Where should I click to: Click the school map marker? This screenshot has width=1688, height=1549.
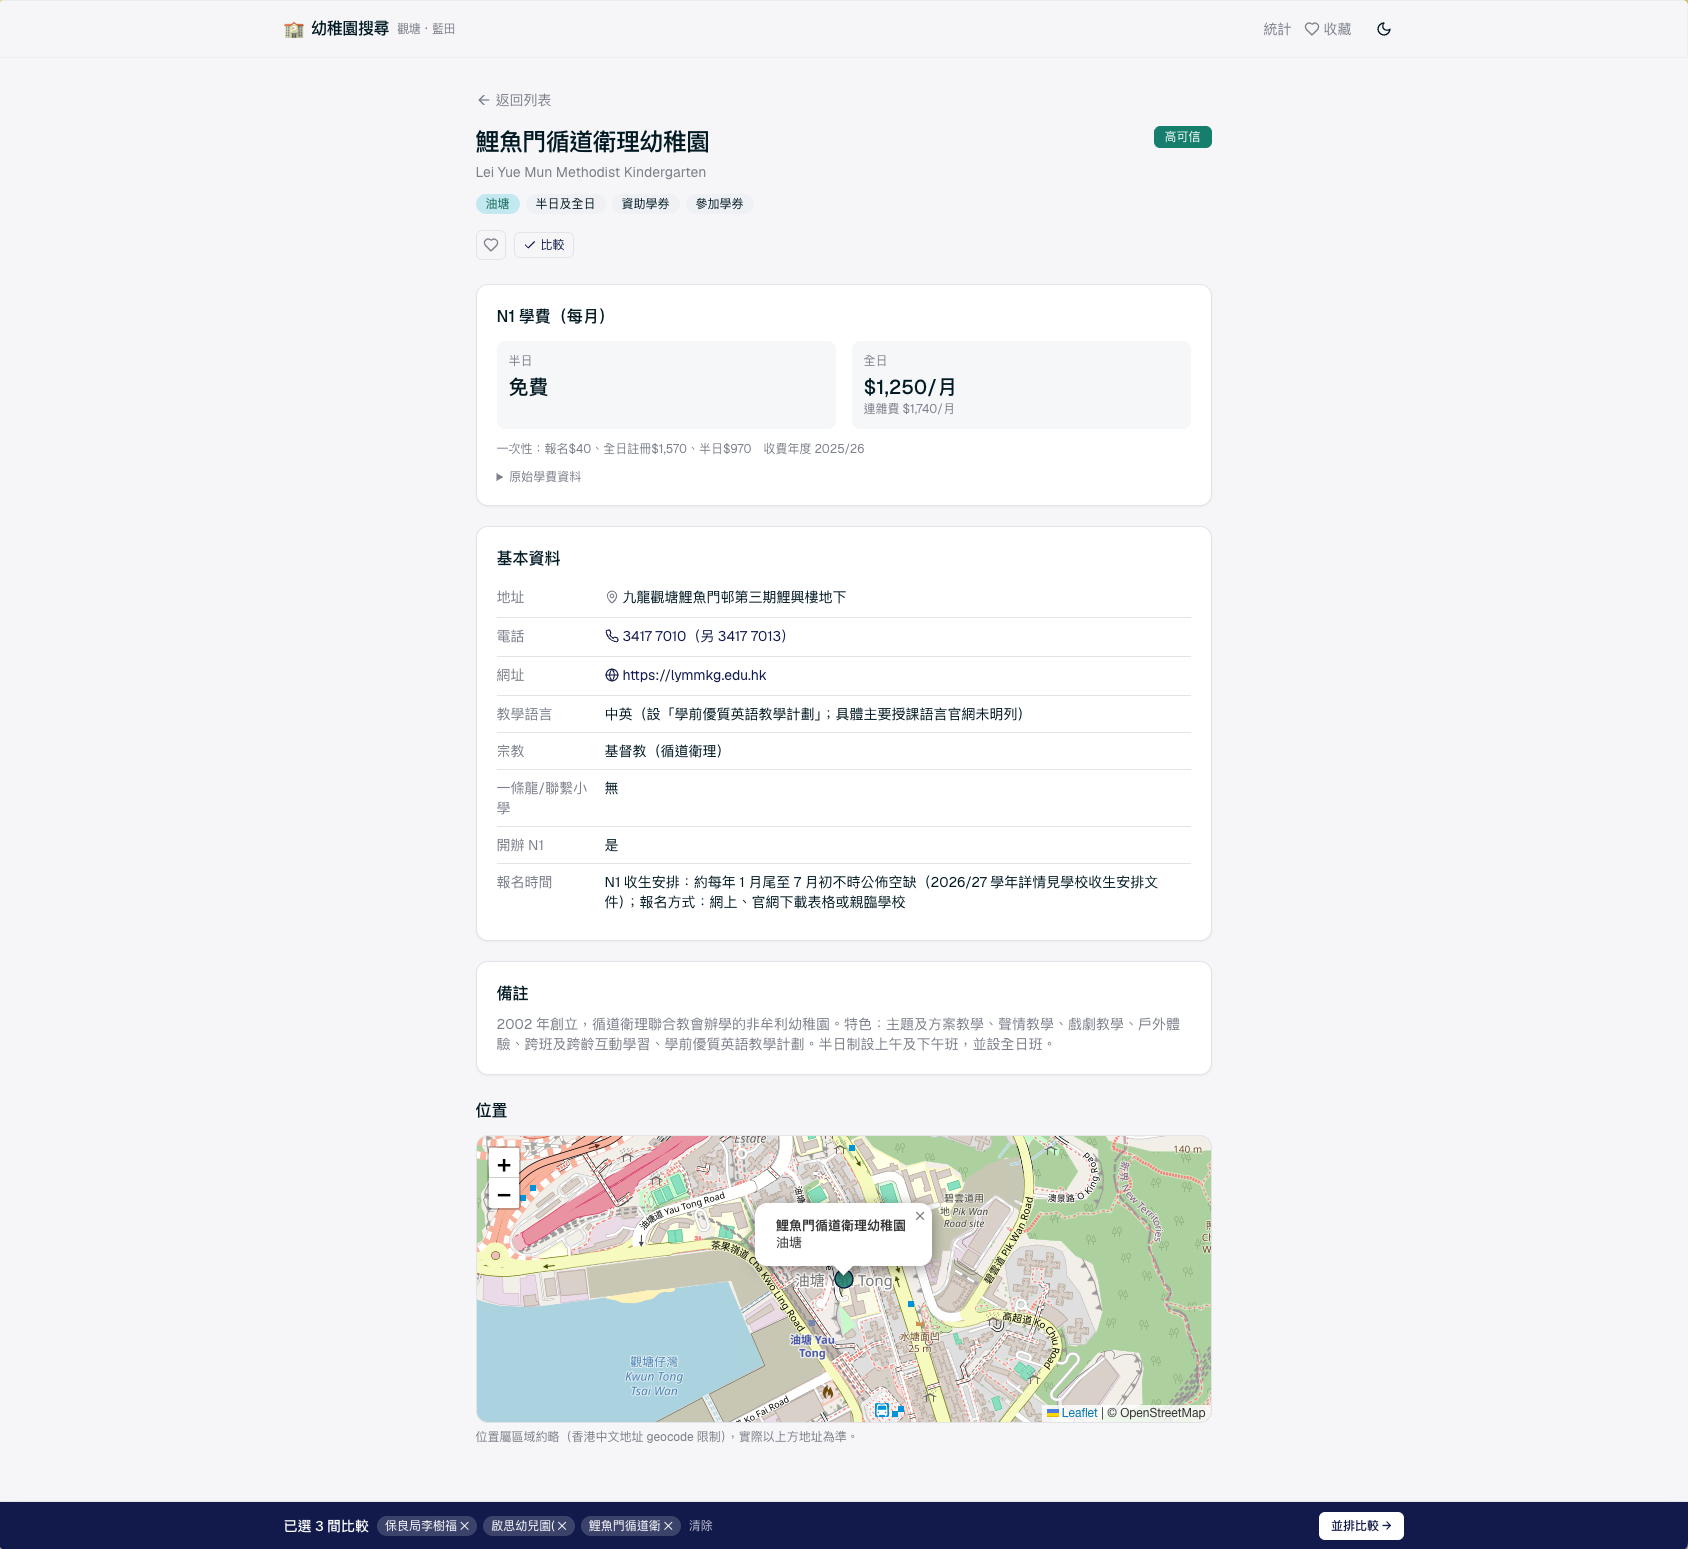[x=844, y=1278]
